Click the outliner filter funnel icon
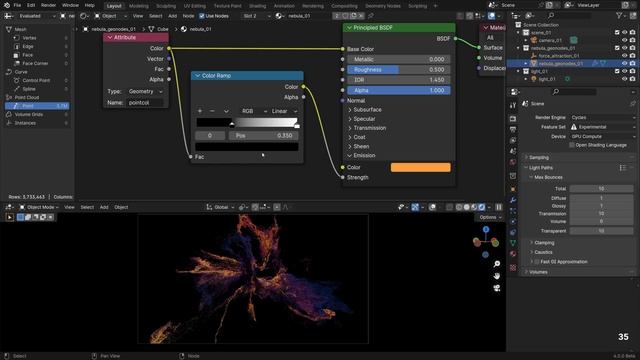Image resolution: width=640 pixels, height=360 pixels. pos(619,16)
